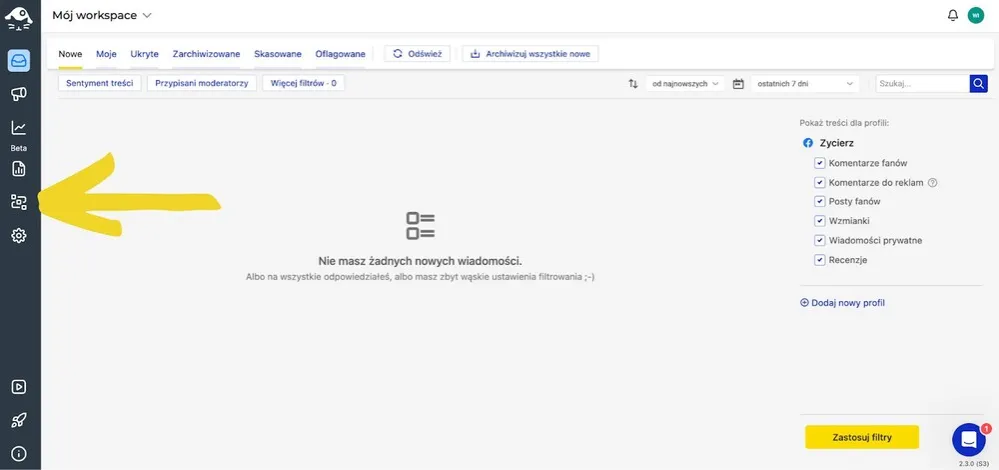Click the Odśwież button
The height and width of the screenshot is (470, 999).
click(x=417, y=54)
